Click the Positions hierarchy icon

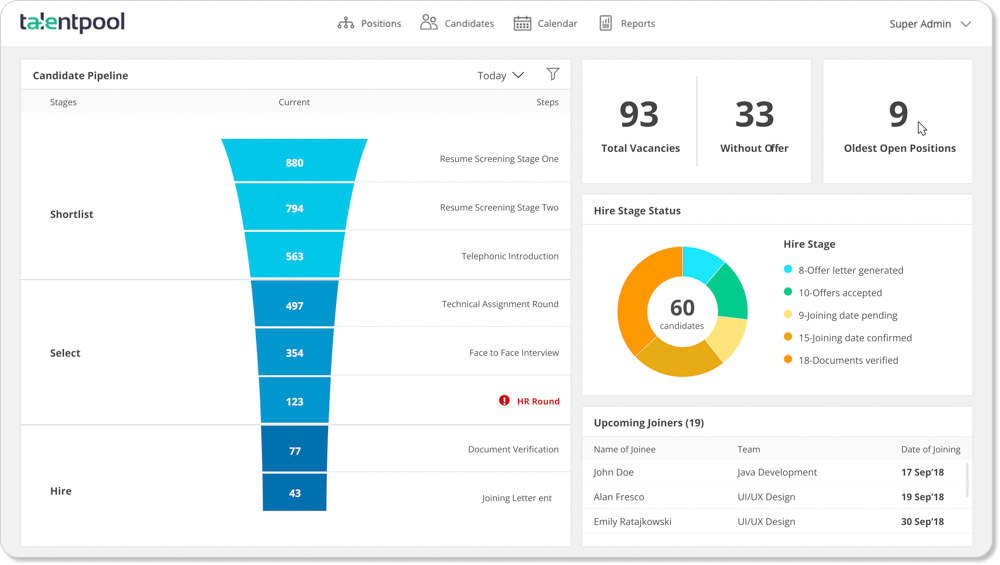346,23
